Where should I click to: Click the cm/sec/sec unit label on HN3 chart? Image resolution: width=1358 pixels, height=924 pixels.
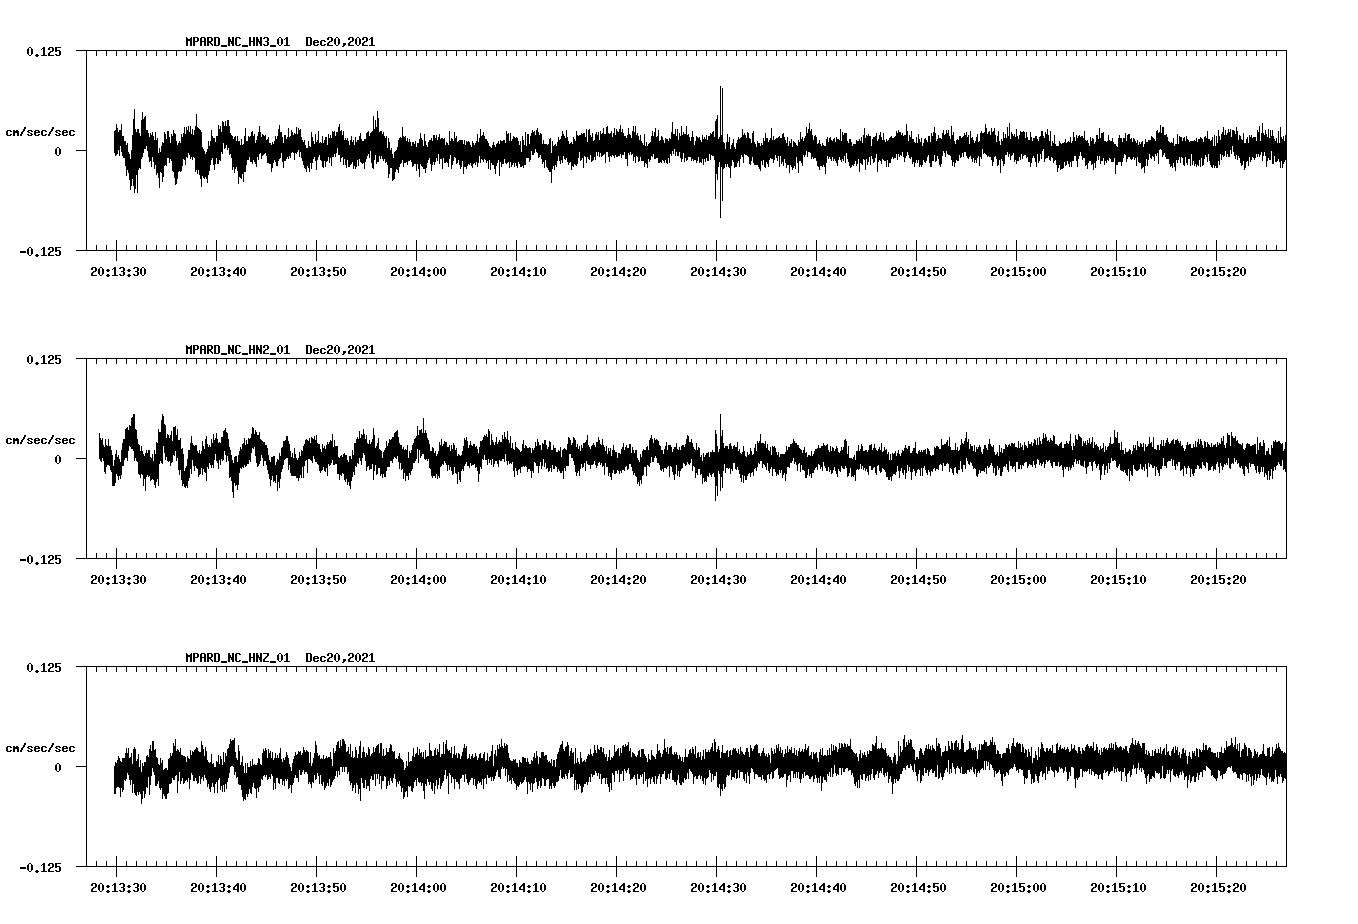click(x=41, y=132)
